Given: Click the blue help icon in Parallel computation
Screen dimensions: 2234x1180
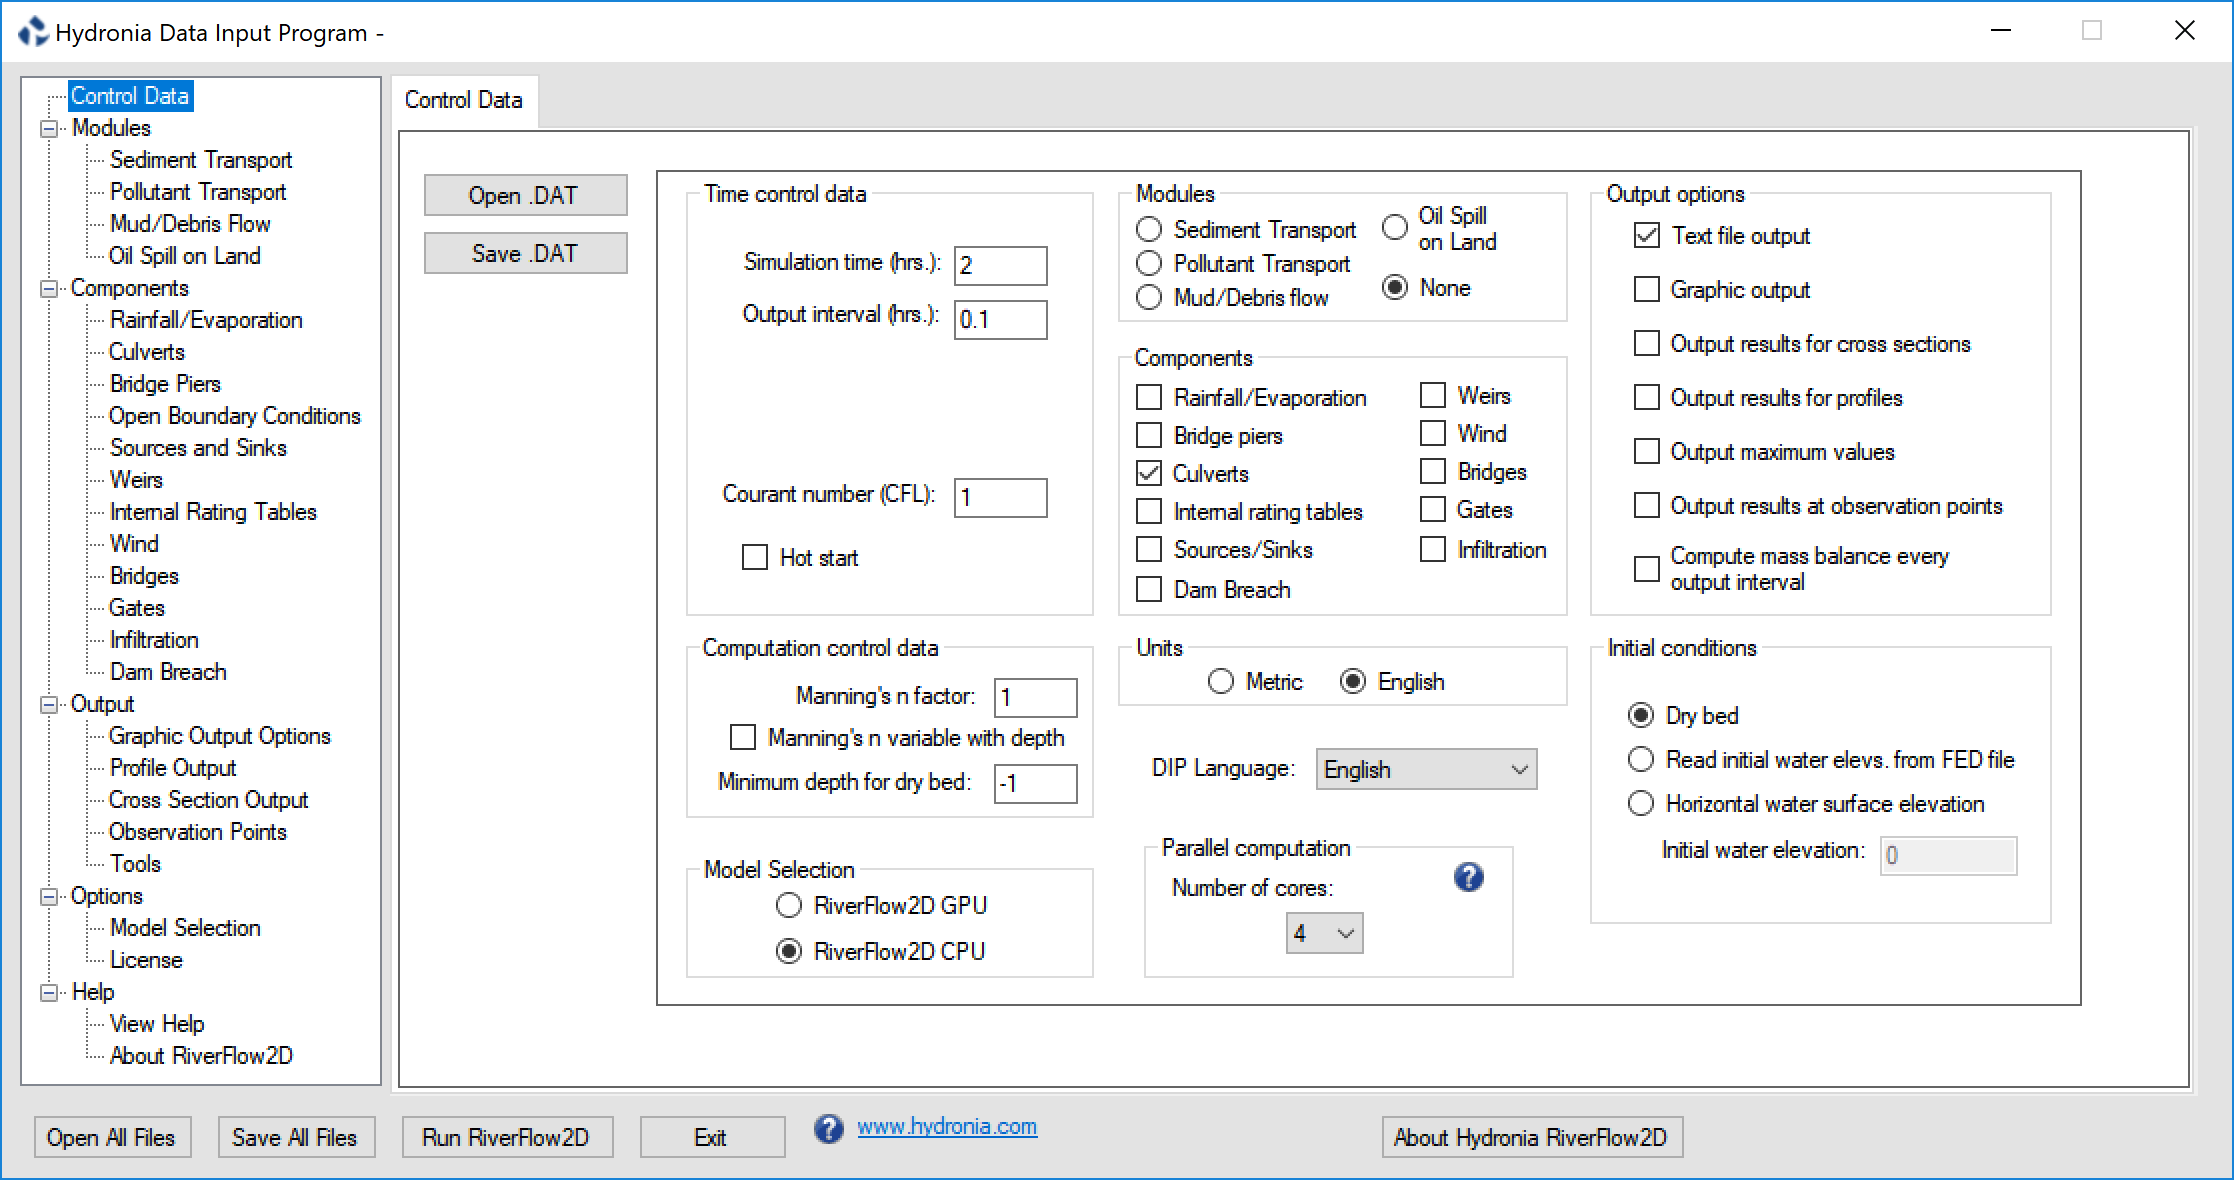Looking at the screenshot, I should coord(1468,877).
